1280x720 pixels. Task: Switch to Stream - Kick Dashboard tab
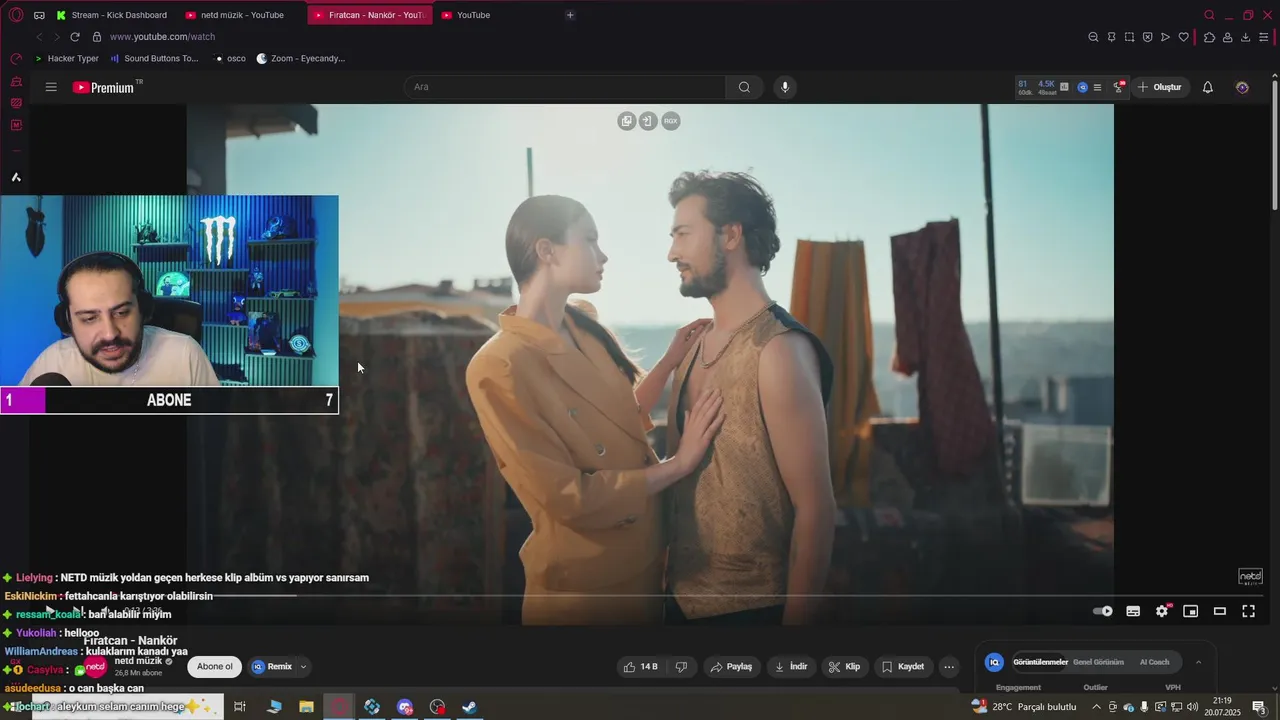pyautogui.click(x=112, y=15)
